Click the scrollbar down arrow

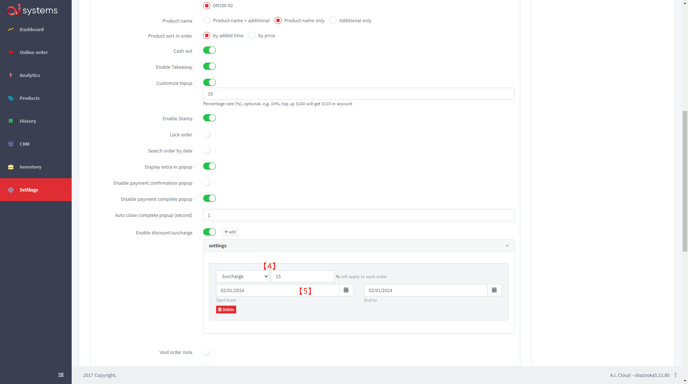pos(684,381)
